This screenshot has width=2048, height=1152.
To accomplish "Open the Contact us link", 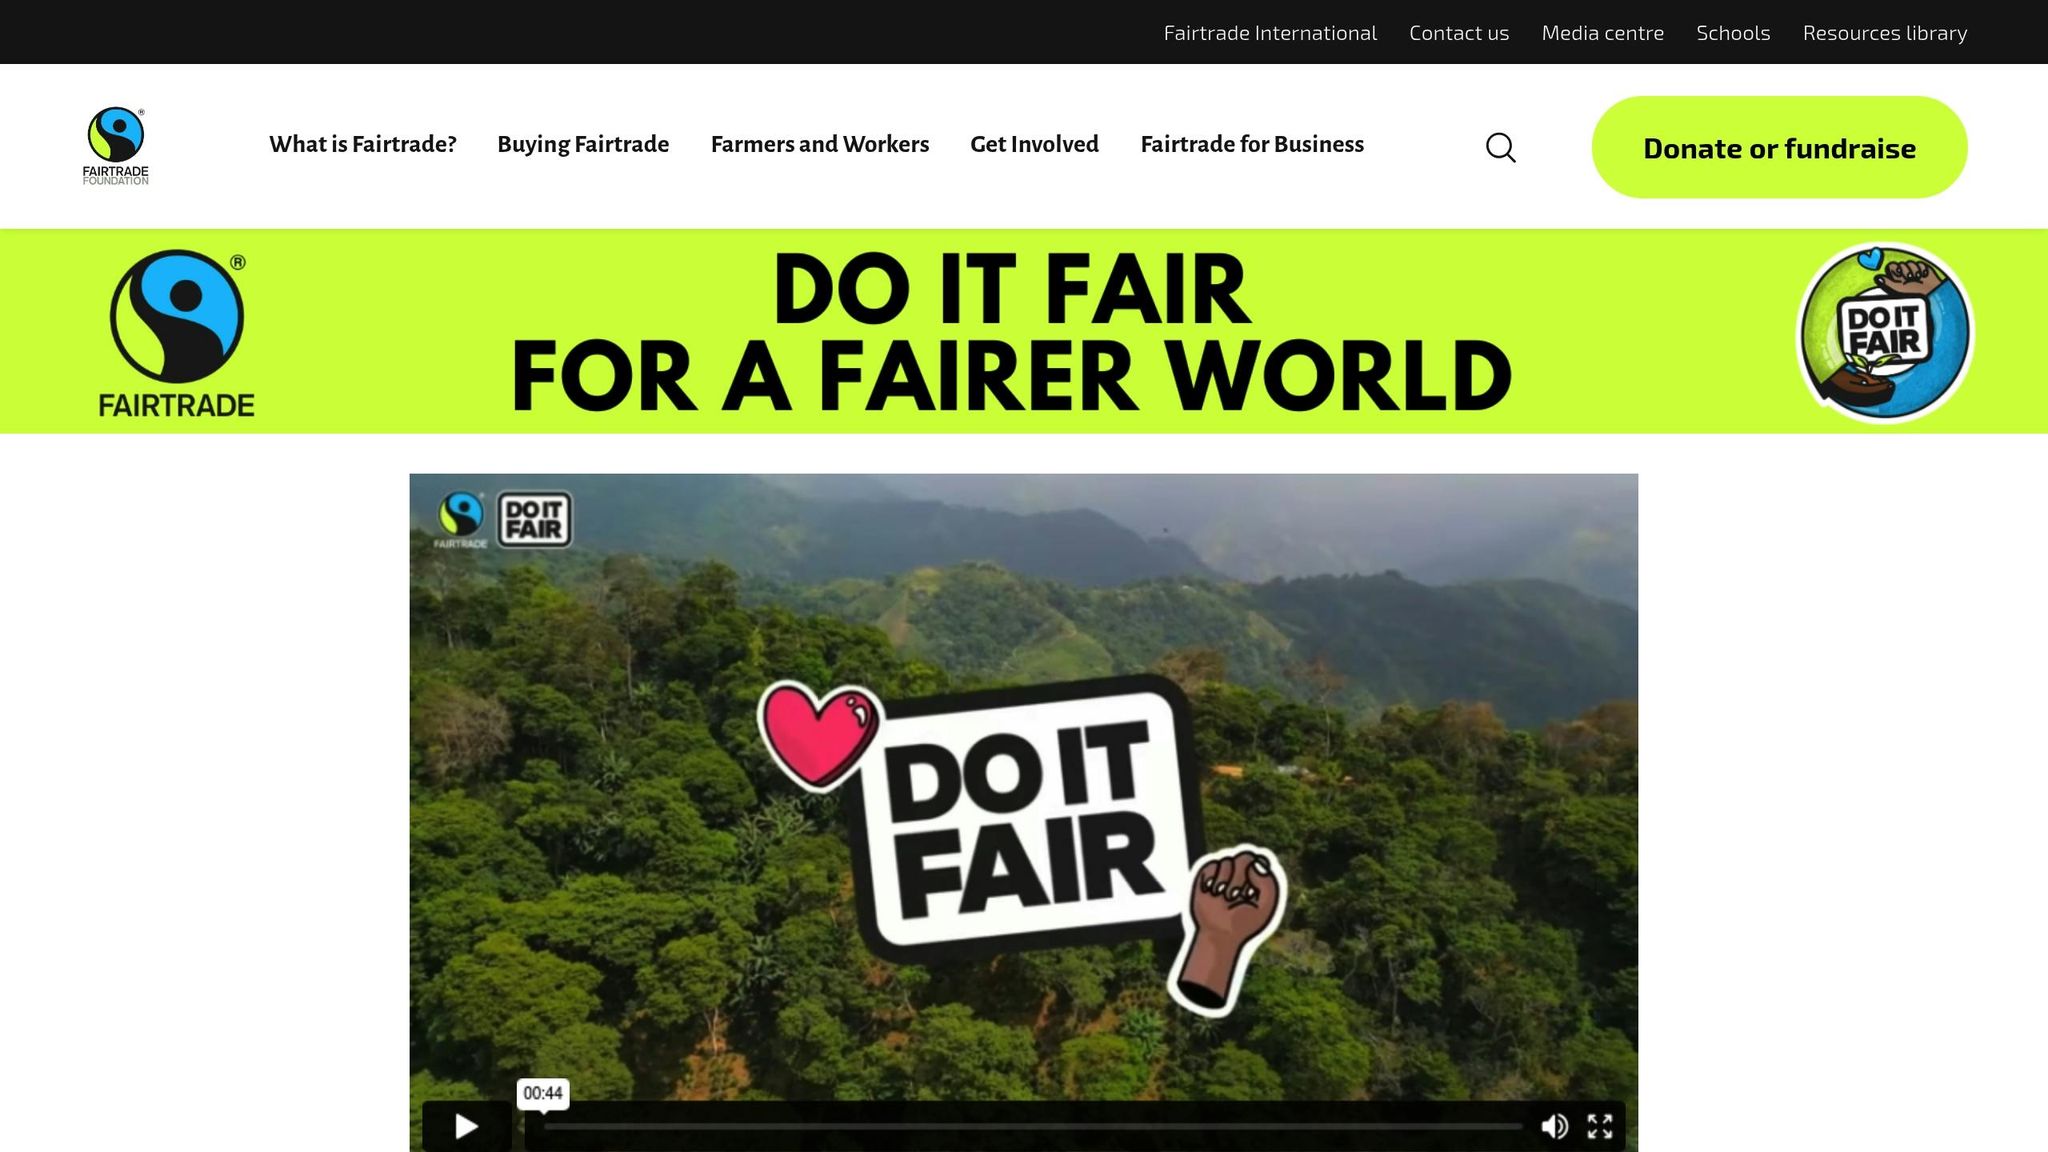I will pyautogui.click(x=1459, y=33).
